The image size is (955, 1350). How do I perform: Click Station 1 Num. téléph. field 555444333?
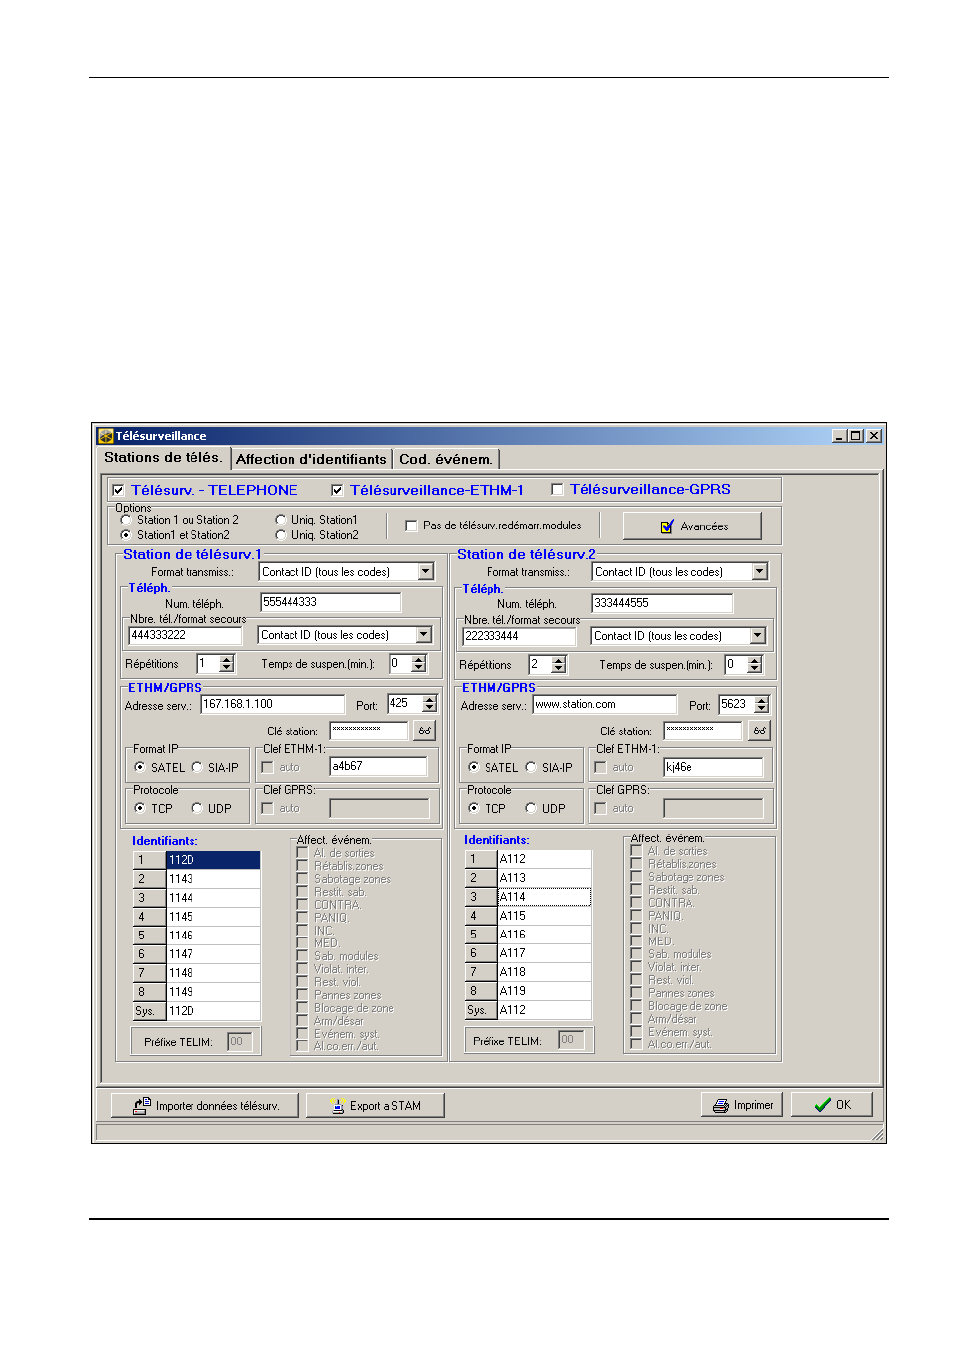coord(330,602)
